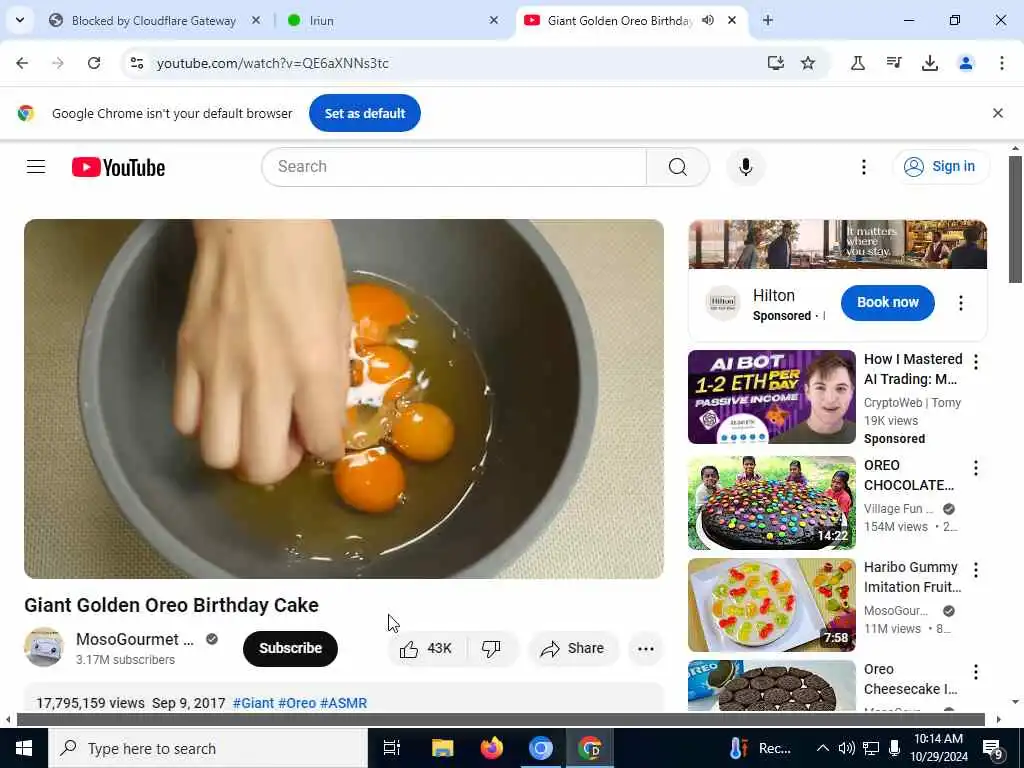Switch to the Iriun tab
Screen dimensions: 1024x768
[x=392, y=20]
